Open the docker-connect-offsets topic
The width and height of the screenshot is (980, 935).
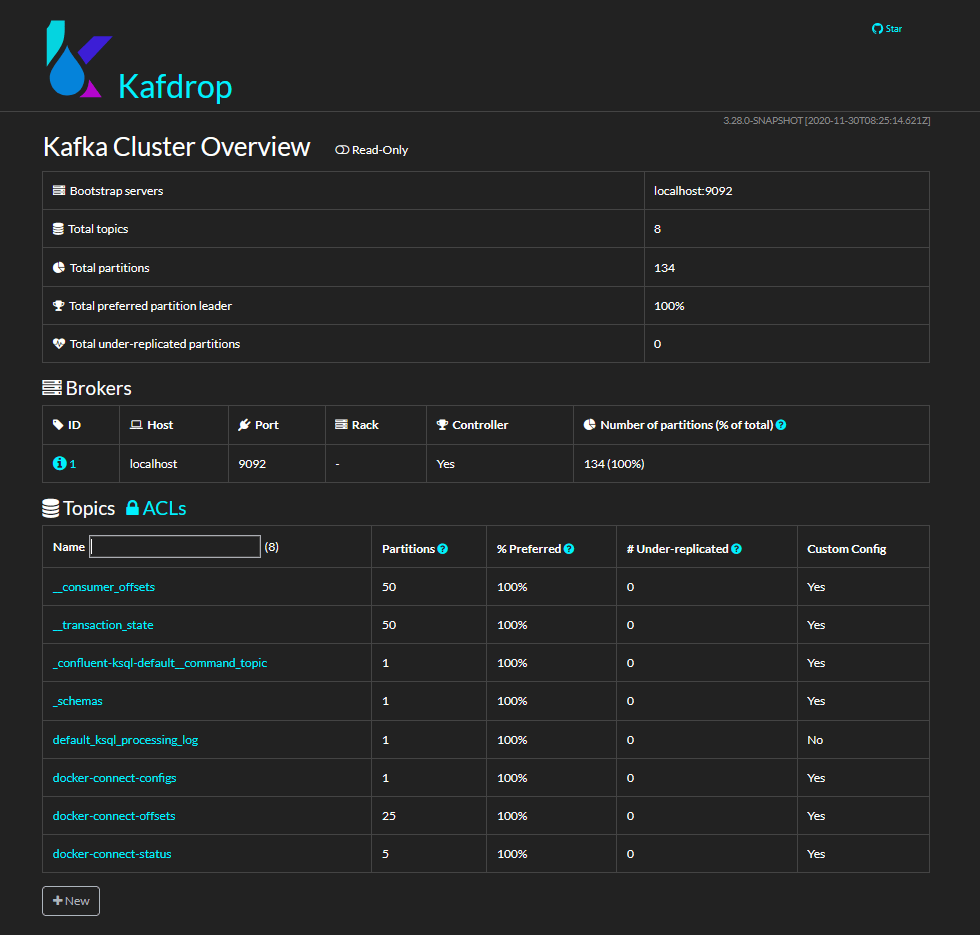point(114,816)
